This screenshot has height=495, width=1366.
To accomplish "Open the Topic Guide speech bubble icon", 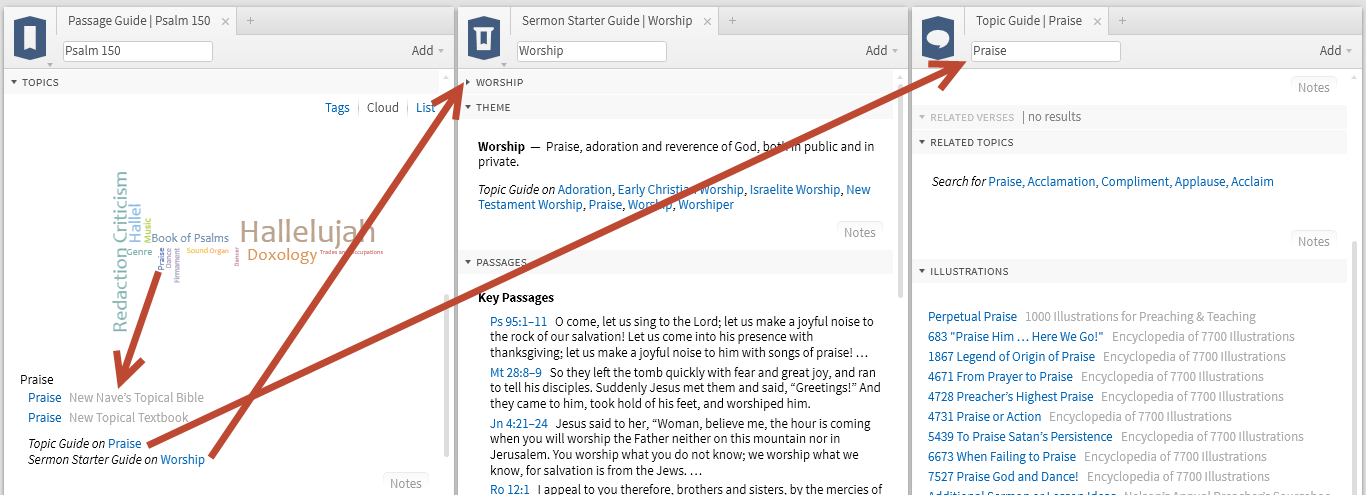I will (x=938, y=38).
